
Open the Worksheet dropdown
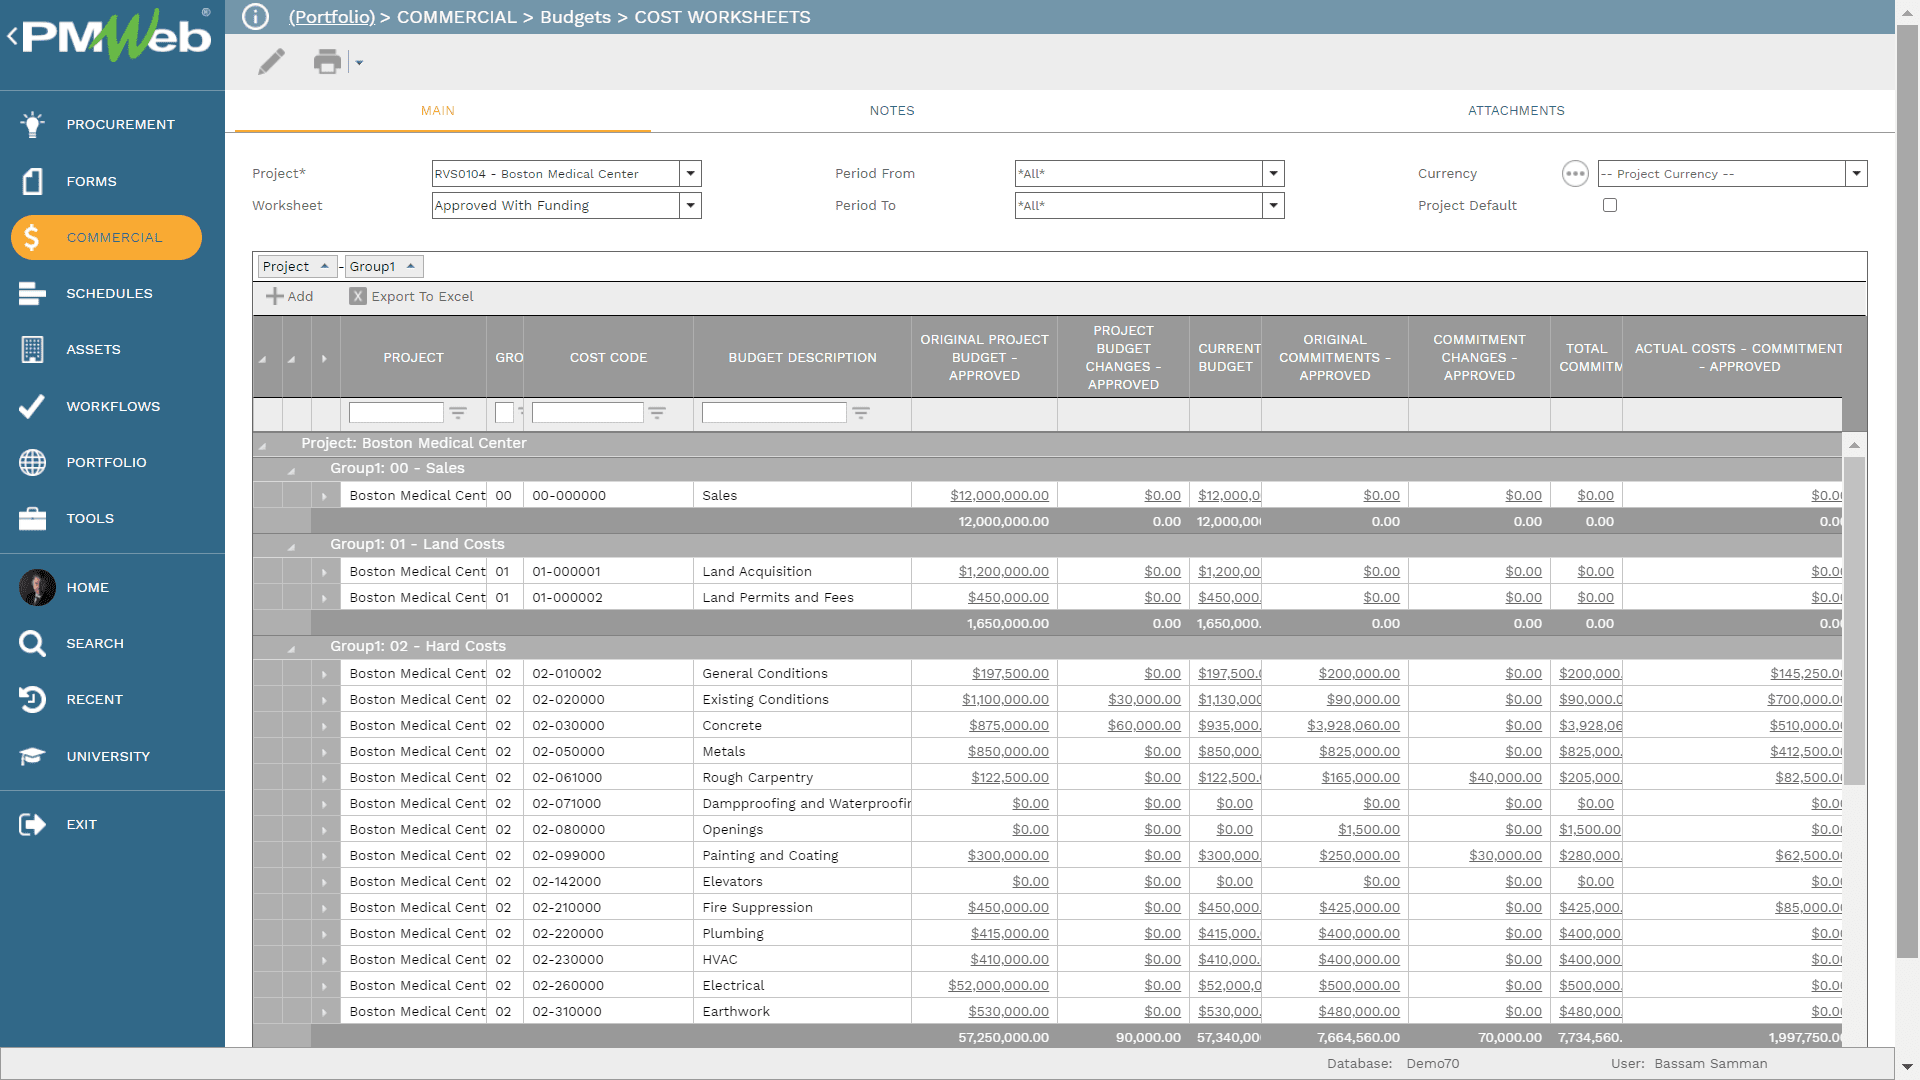[690, 206]
